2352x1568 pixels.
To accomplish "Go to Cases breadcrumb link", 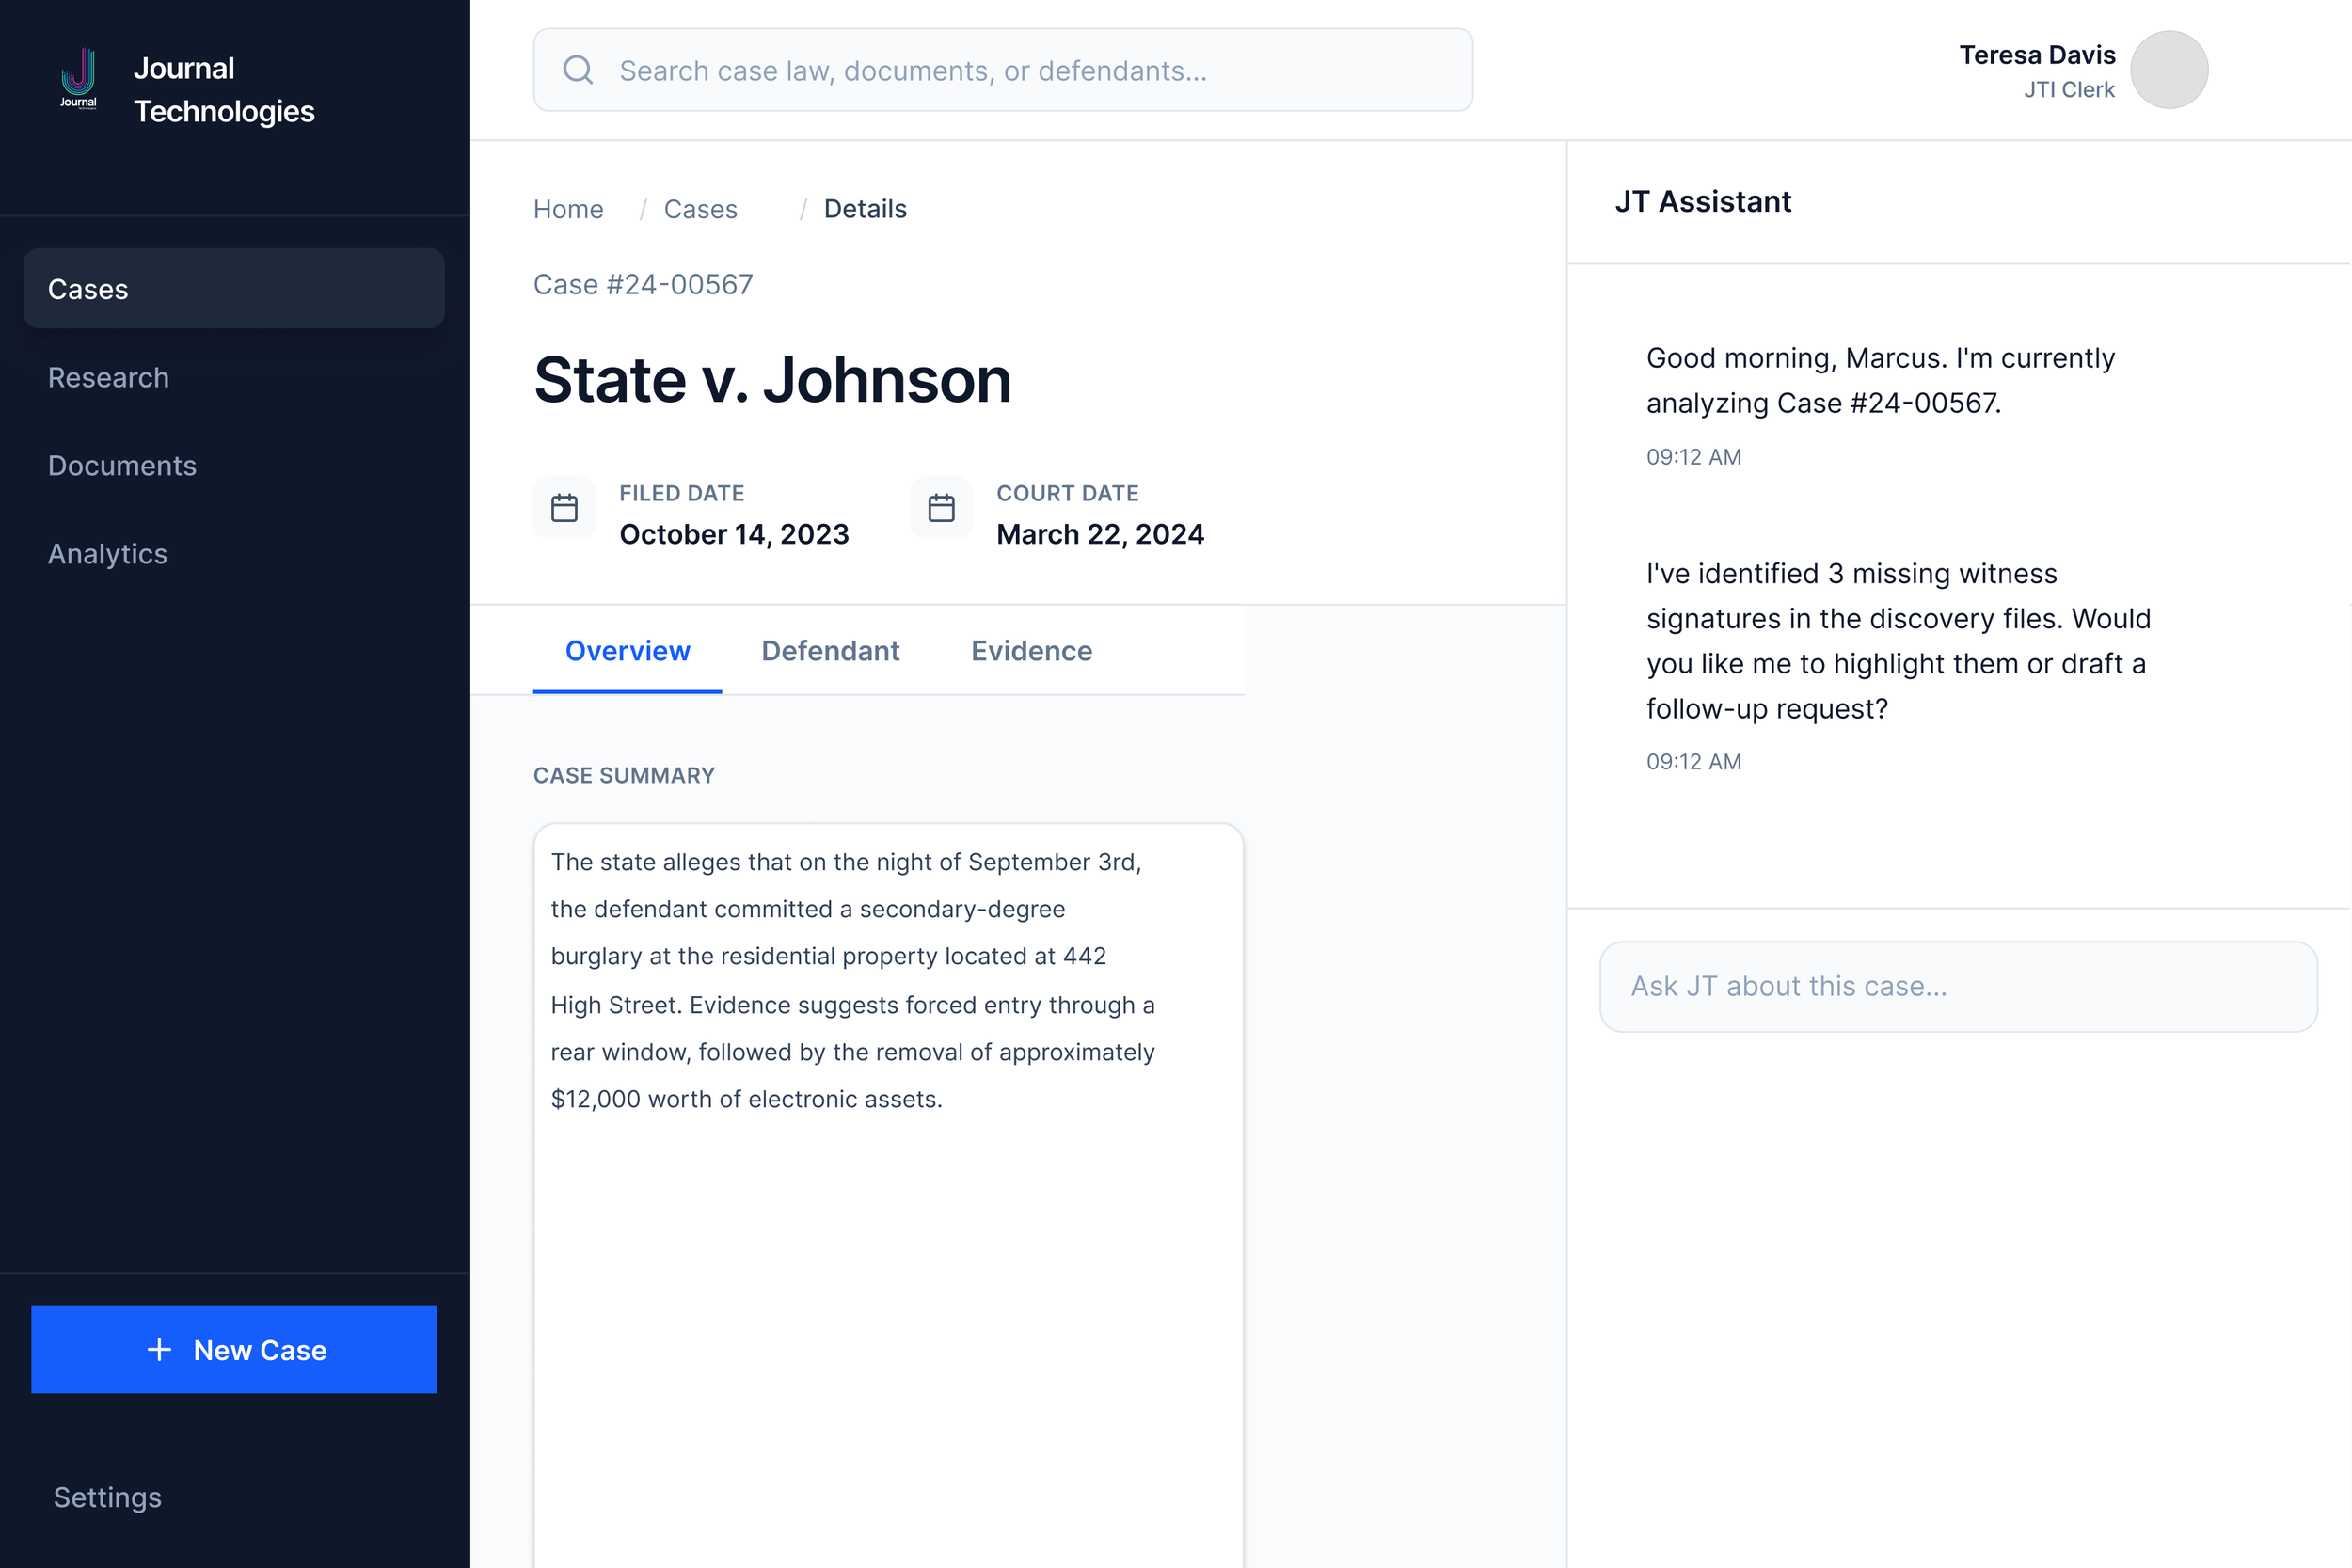I will (x=700, y=209).
